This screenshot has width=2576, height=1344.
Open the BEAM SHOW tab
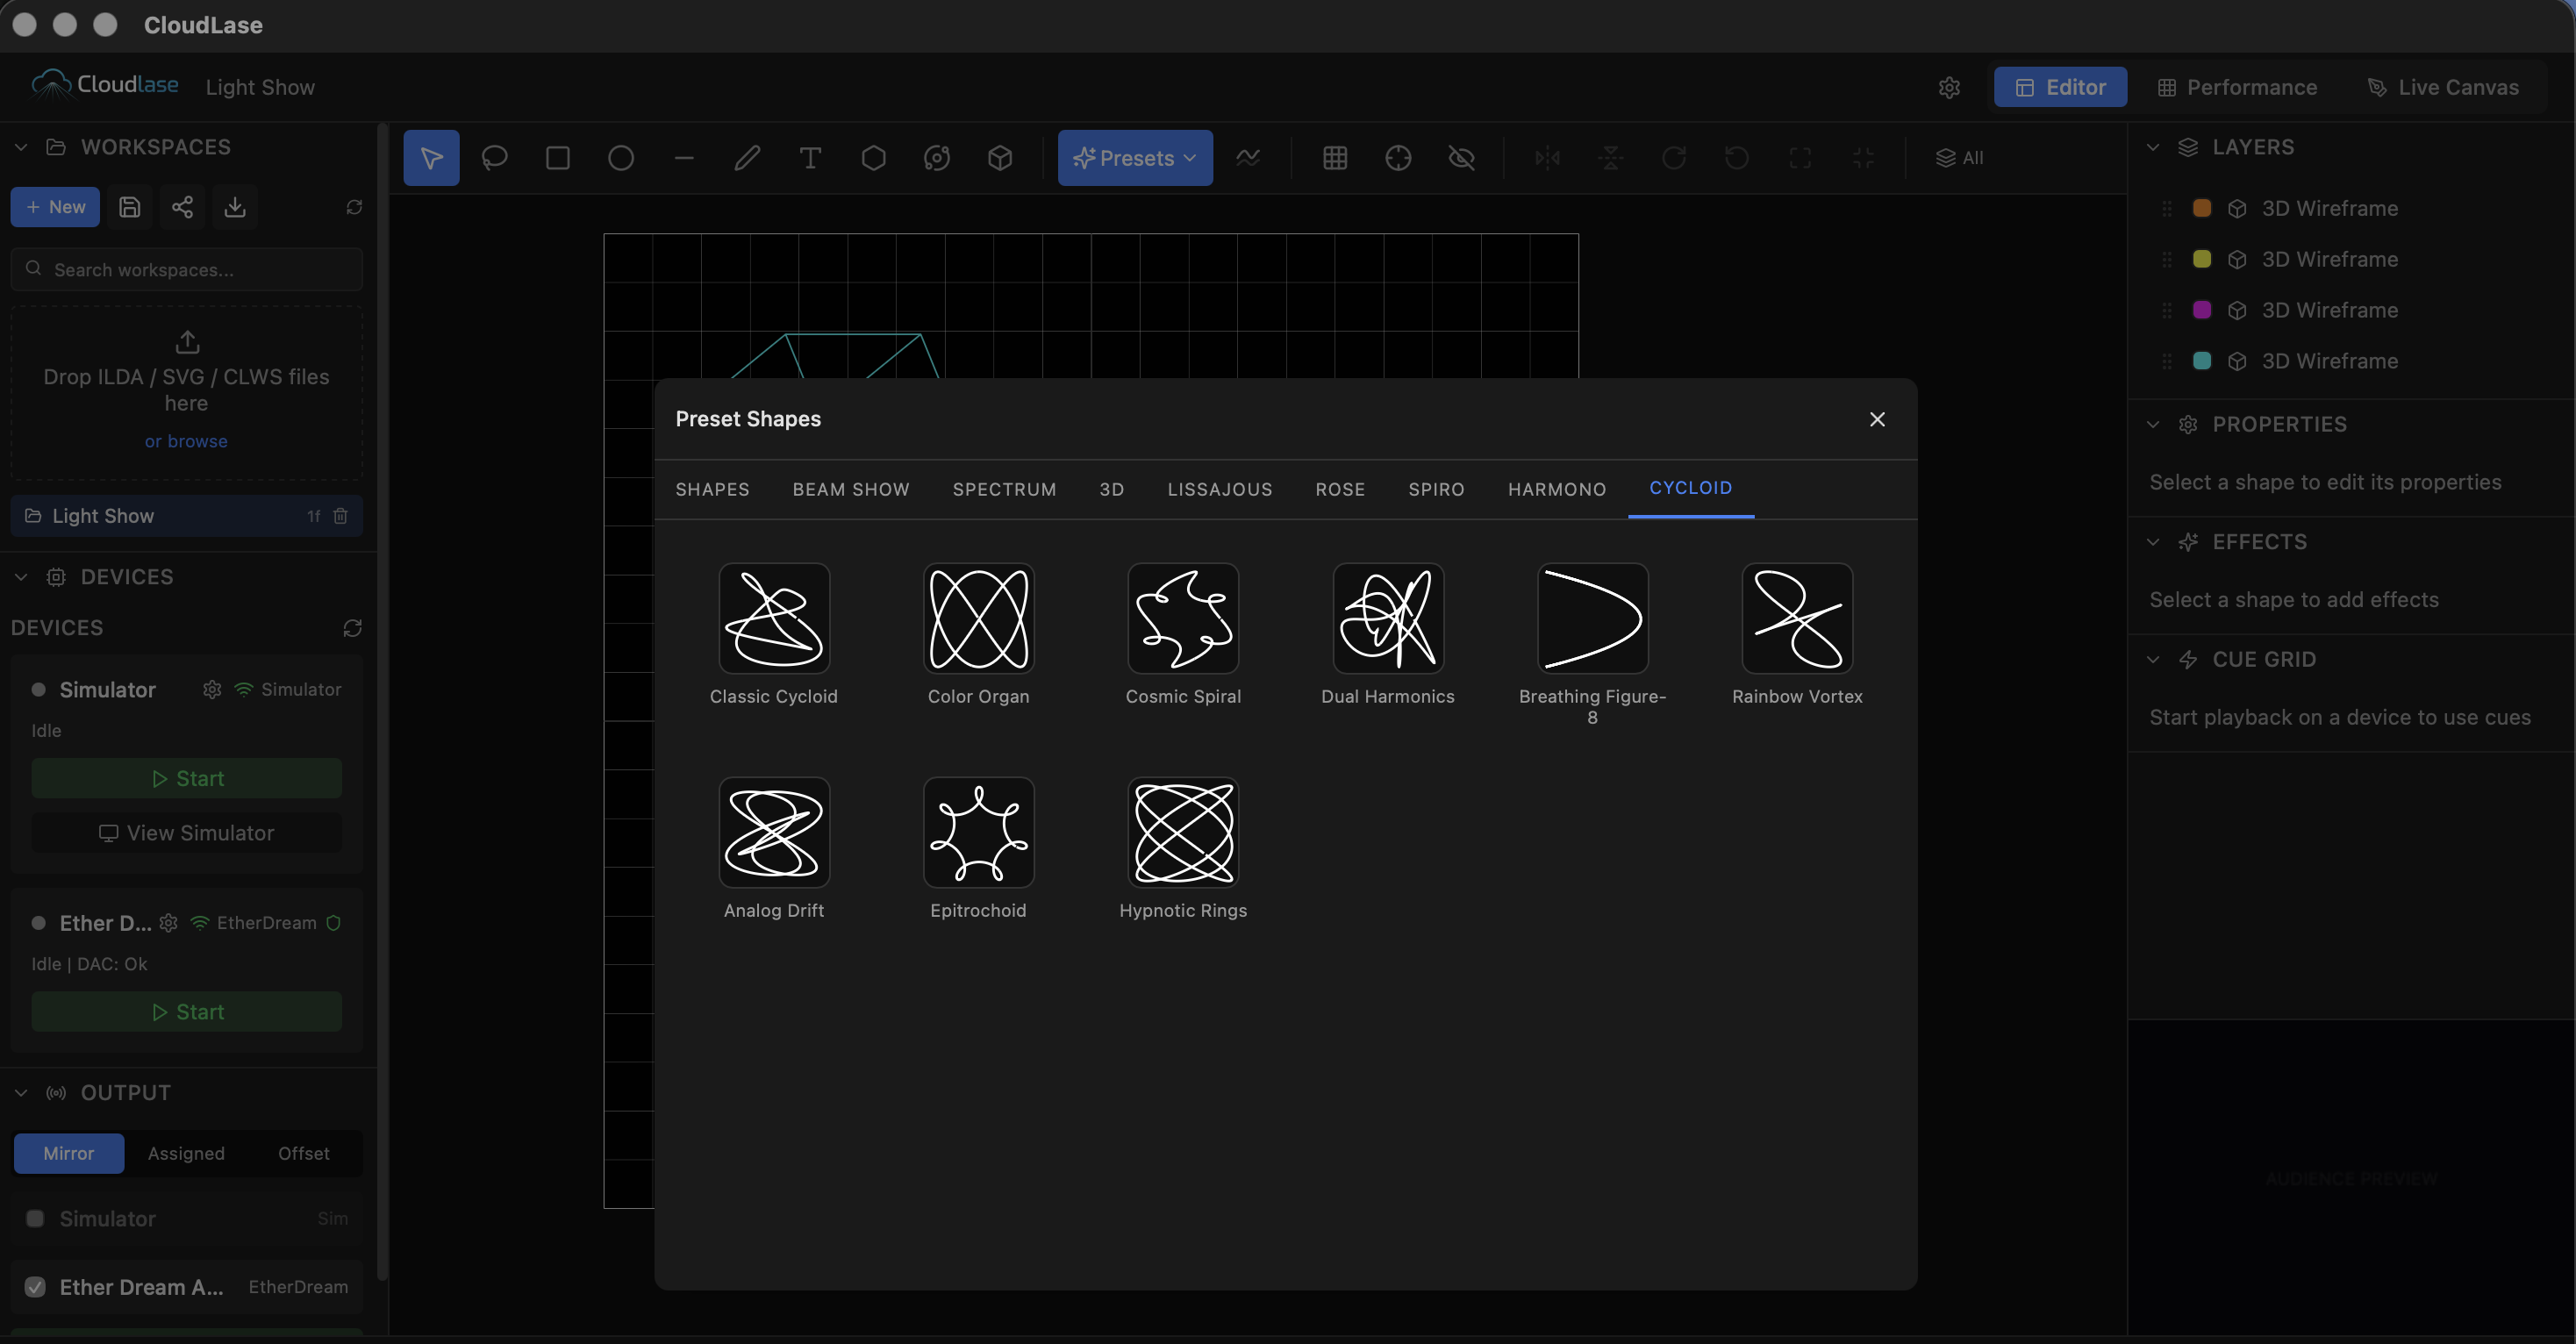(851, 489)
